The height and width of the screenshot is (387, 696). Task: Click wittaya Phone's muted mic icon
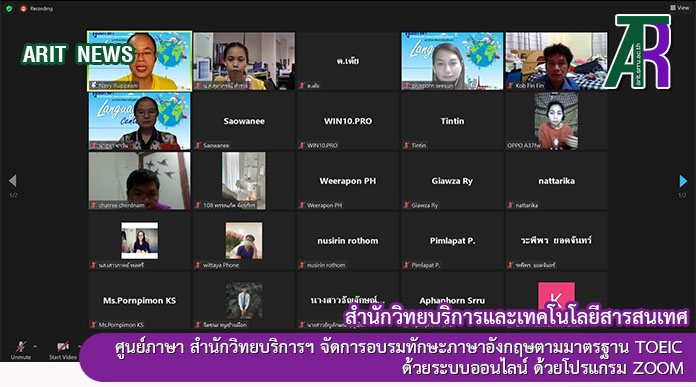click(x=198, y=265)
